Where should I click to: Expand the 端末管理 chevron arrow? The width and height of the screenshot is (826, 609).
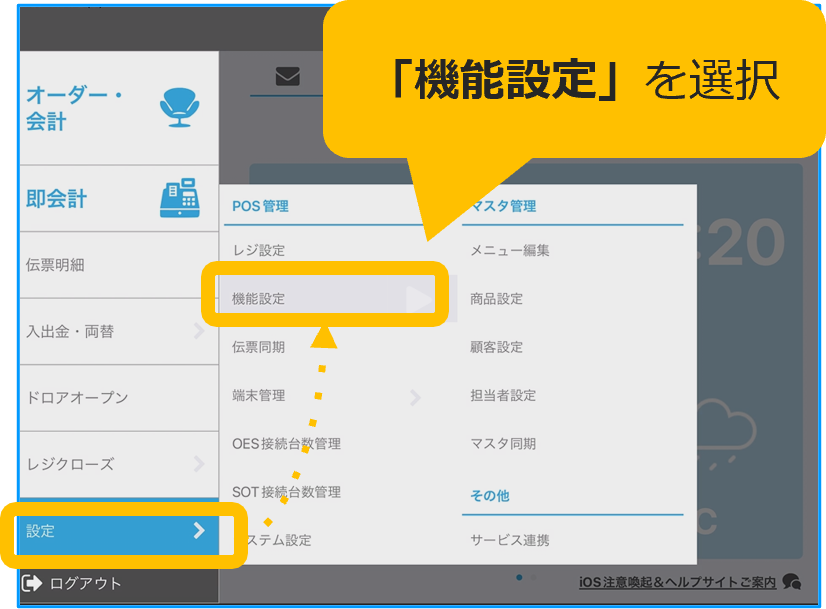[414, 397]
